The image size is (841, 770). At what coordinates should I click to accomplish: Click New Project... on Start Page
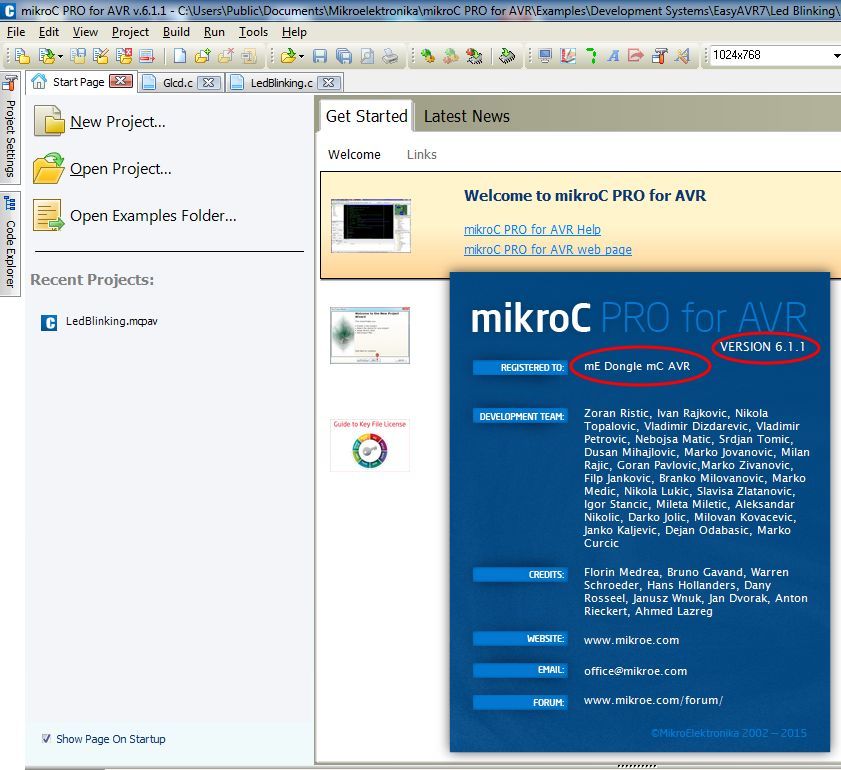tap(99, 122)
